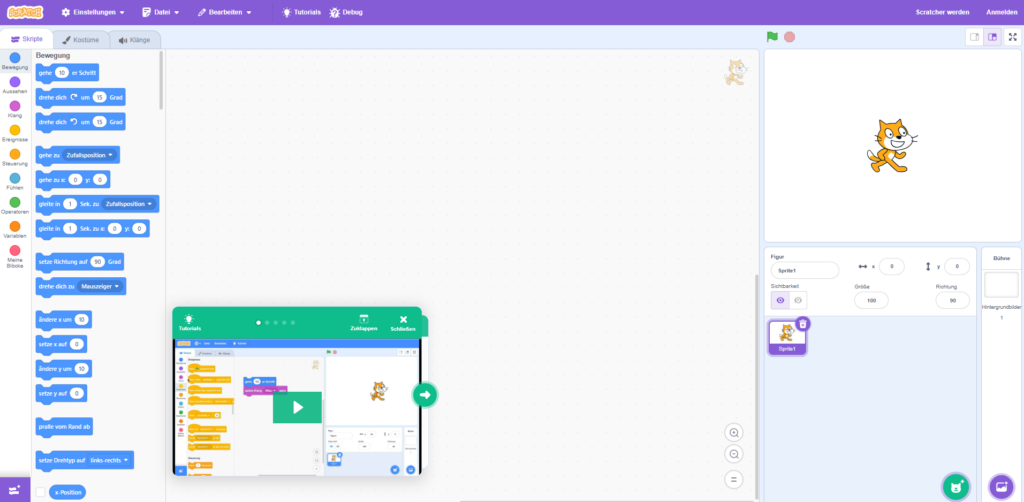Open the Datei menu
Viewport: 1024px width, 502px height.
[161, 12]
